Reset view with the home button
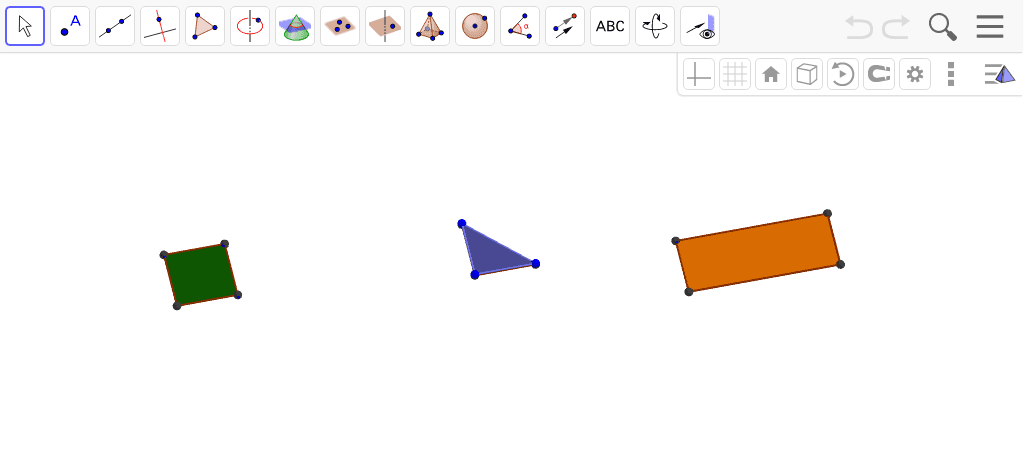The height and width of the screenshot is (450, 1024). click(x=771, y=74)
